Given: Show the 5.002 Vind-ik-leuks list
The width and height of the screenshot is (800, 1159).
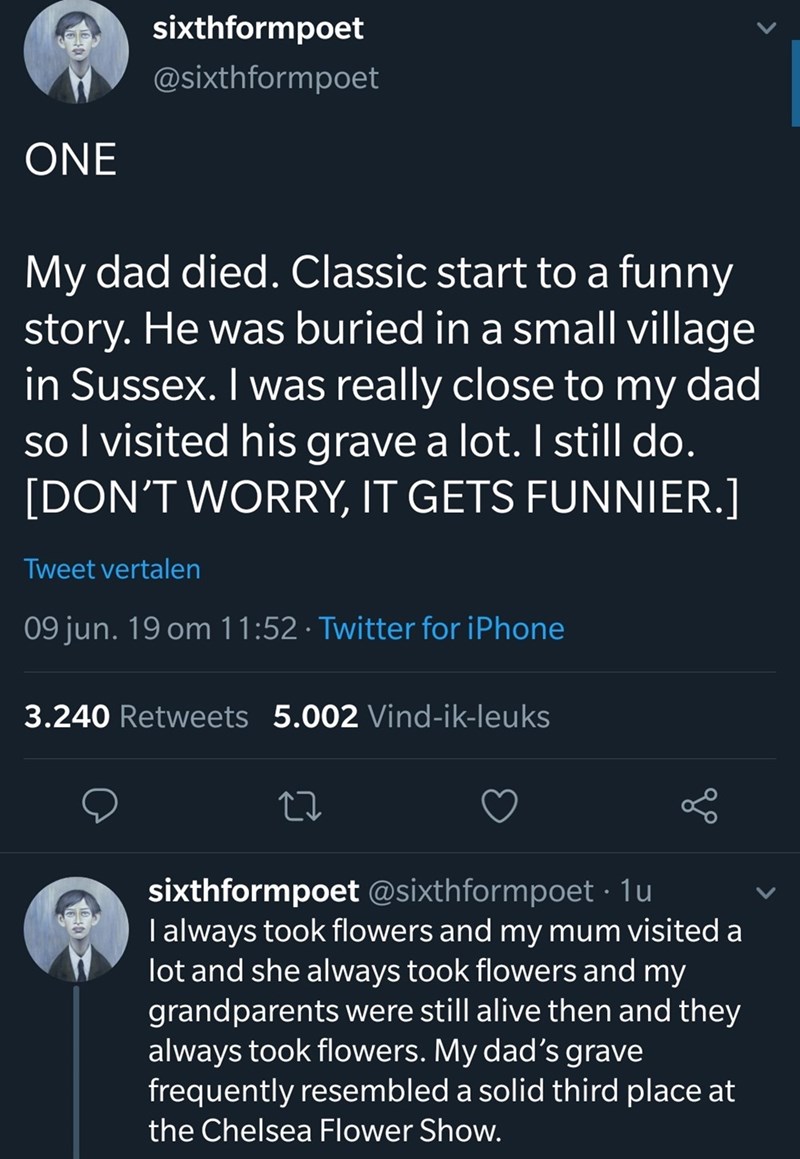Looking at the screenshot, I should tap(411, 716).
